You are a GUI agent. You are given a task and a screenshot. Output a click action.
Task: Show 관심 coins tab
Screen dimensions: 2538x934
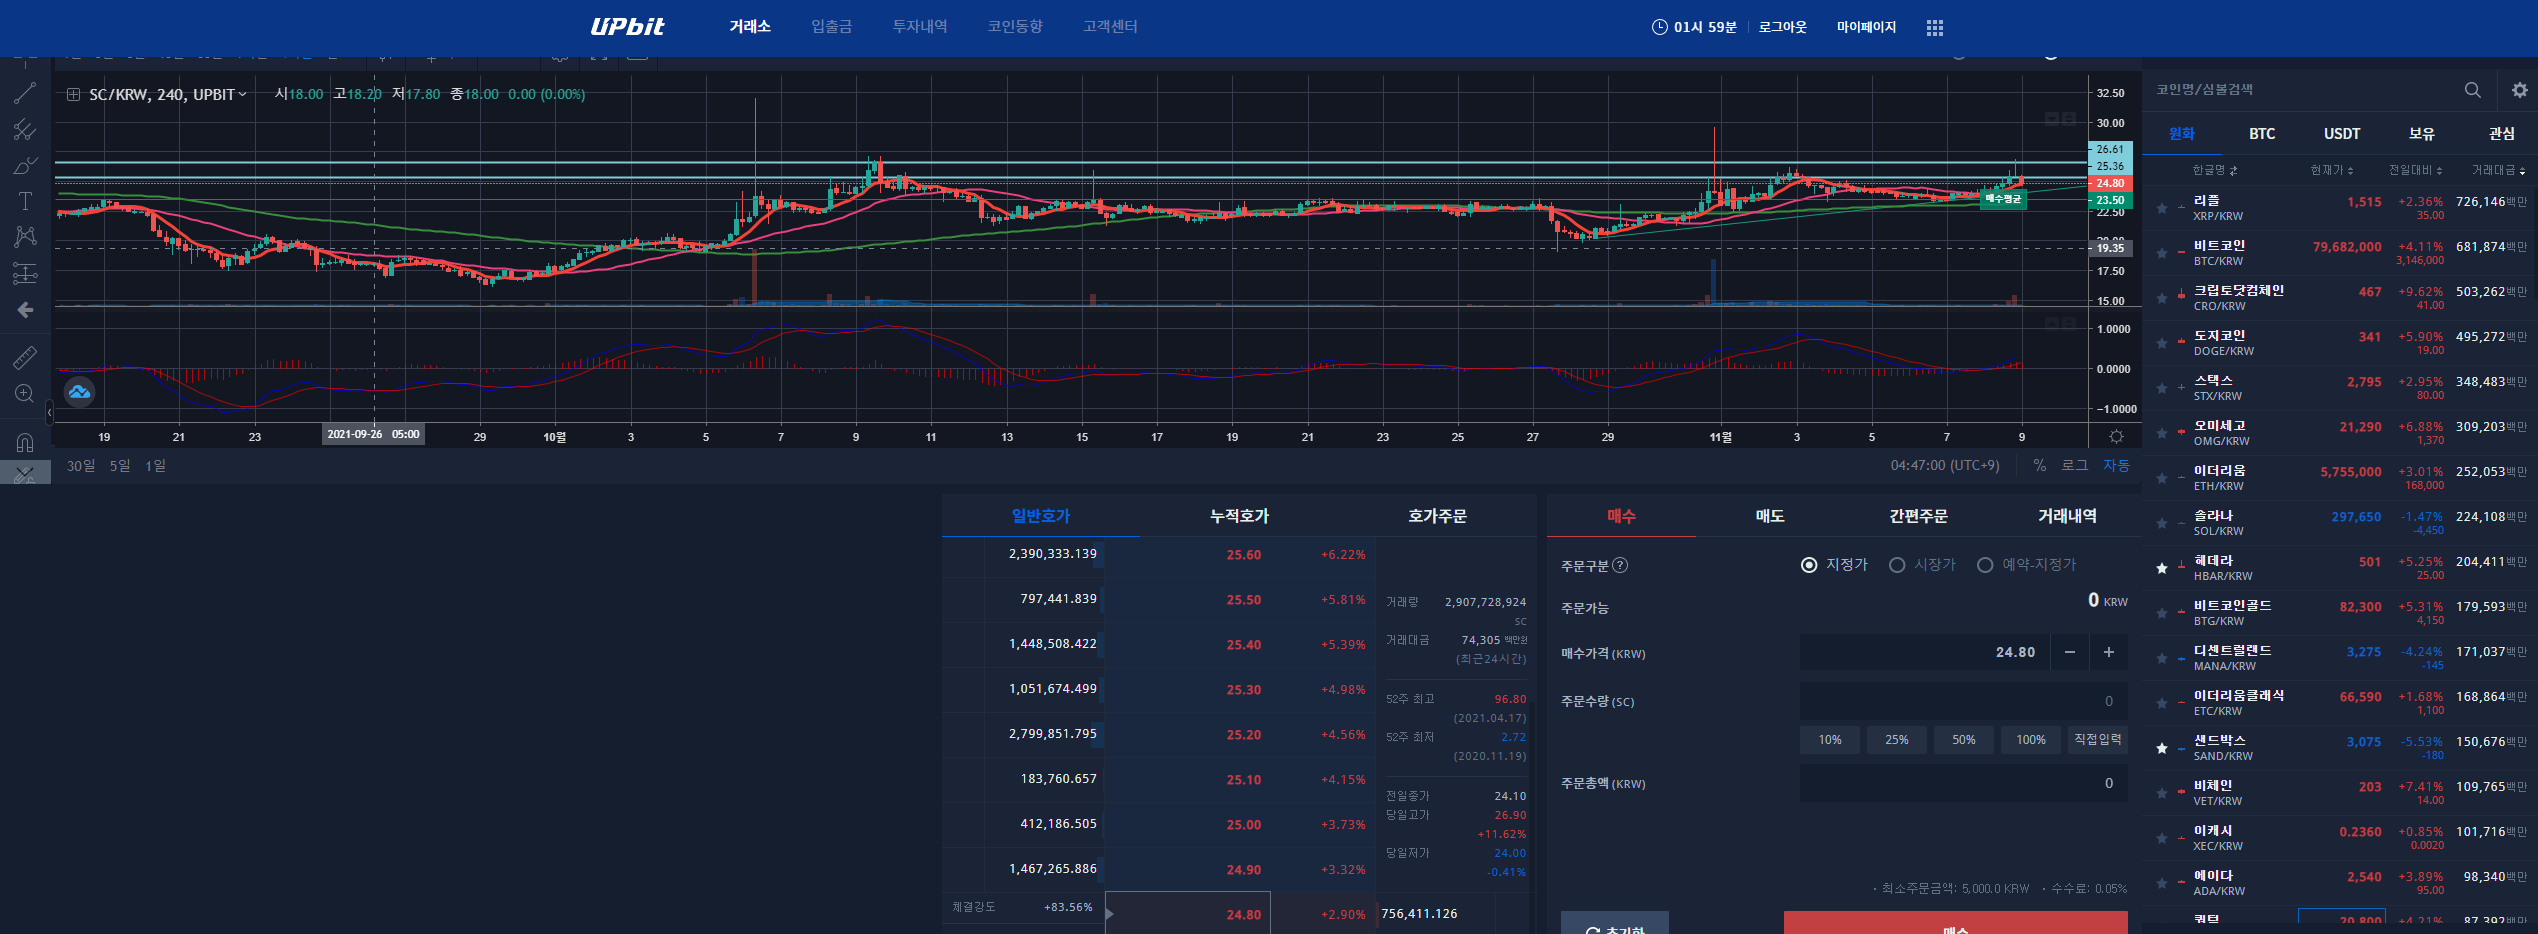pyautogui.click(x=2502, y=134)
